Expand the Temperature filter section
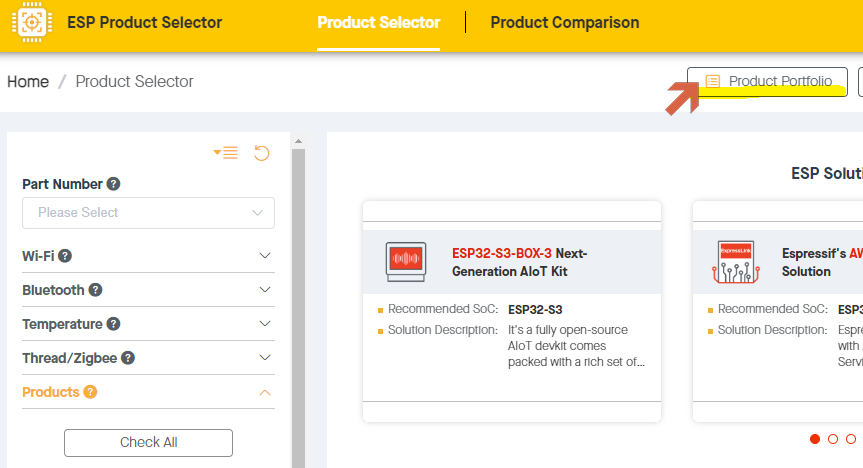Image resolution: width=863 pixels, height=468 pixels. click(x=149, y=324)
